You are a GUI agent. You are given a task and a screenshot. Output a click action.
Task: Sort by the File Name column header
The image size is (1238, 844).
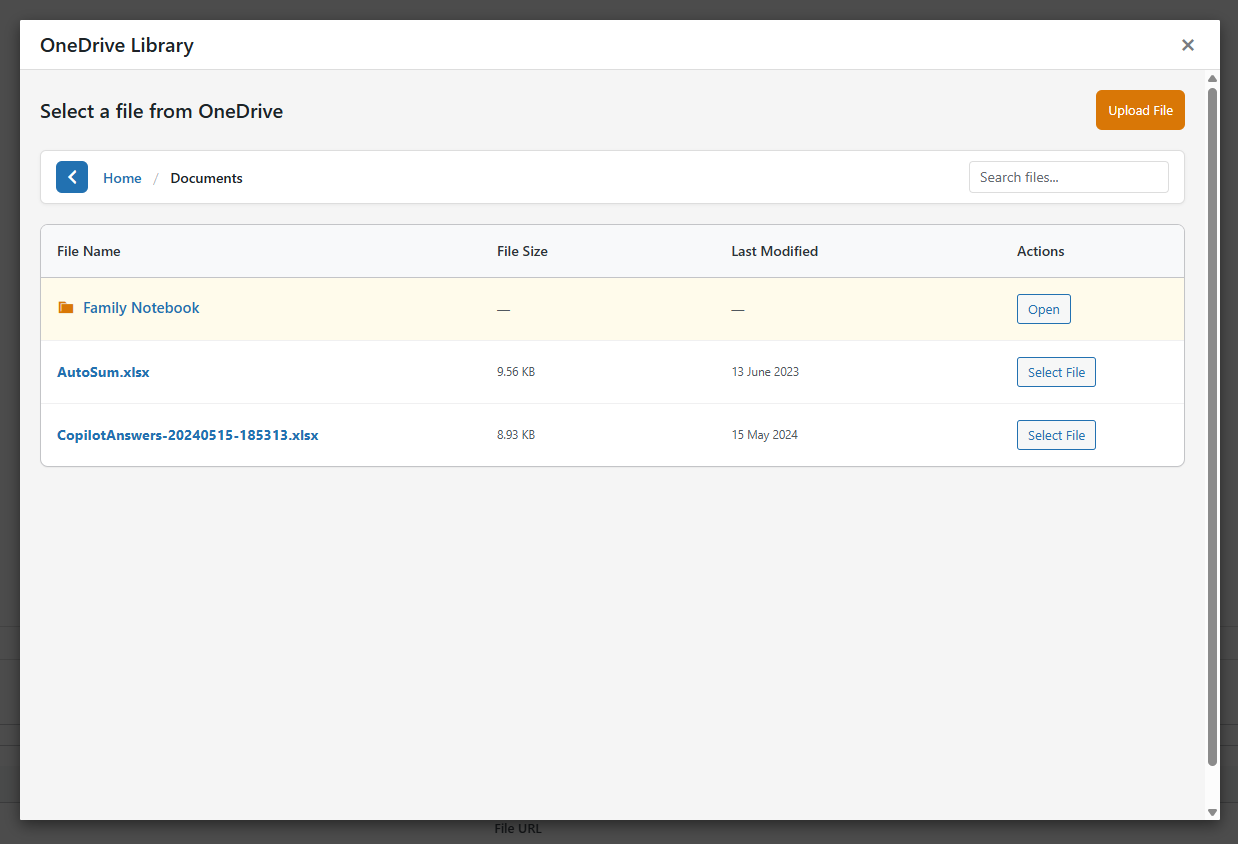(x=88, y=251)
